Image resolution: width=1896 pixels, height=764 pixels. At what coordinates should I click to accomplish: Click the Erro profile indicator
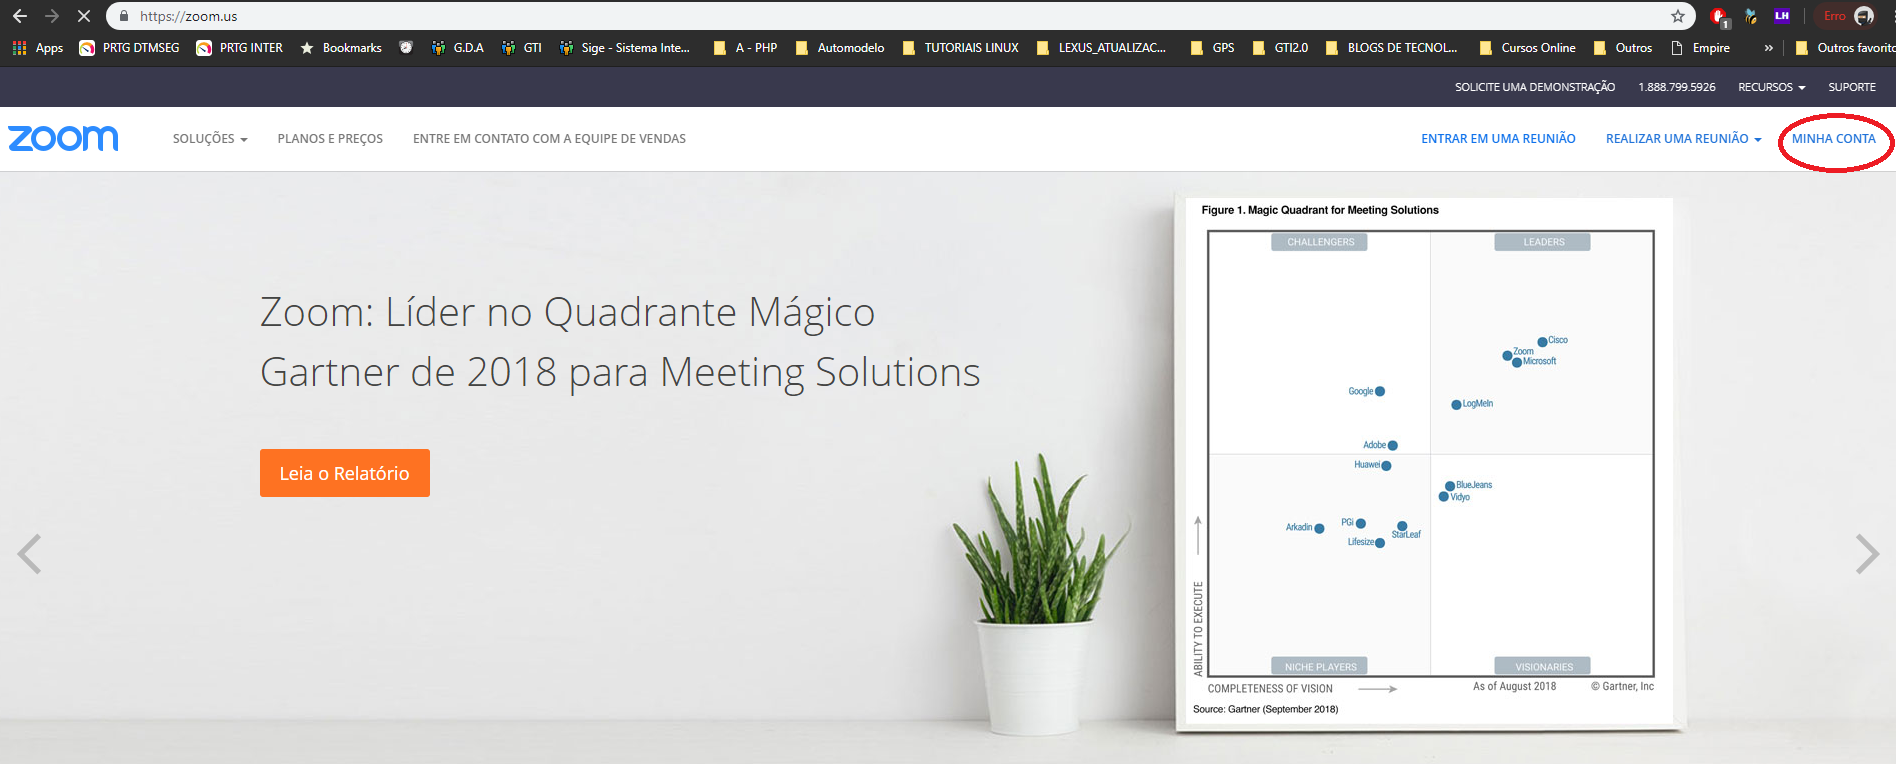tap(1835, 16)
